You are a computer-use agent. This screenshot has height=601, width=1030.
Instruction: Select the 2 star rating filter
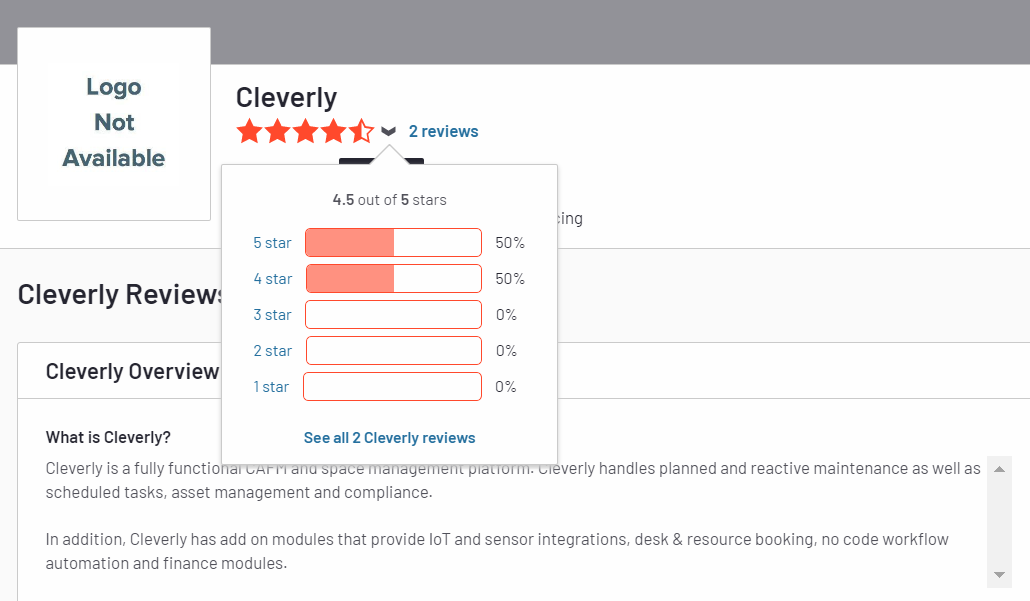(x=271, y=350)
